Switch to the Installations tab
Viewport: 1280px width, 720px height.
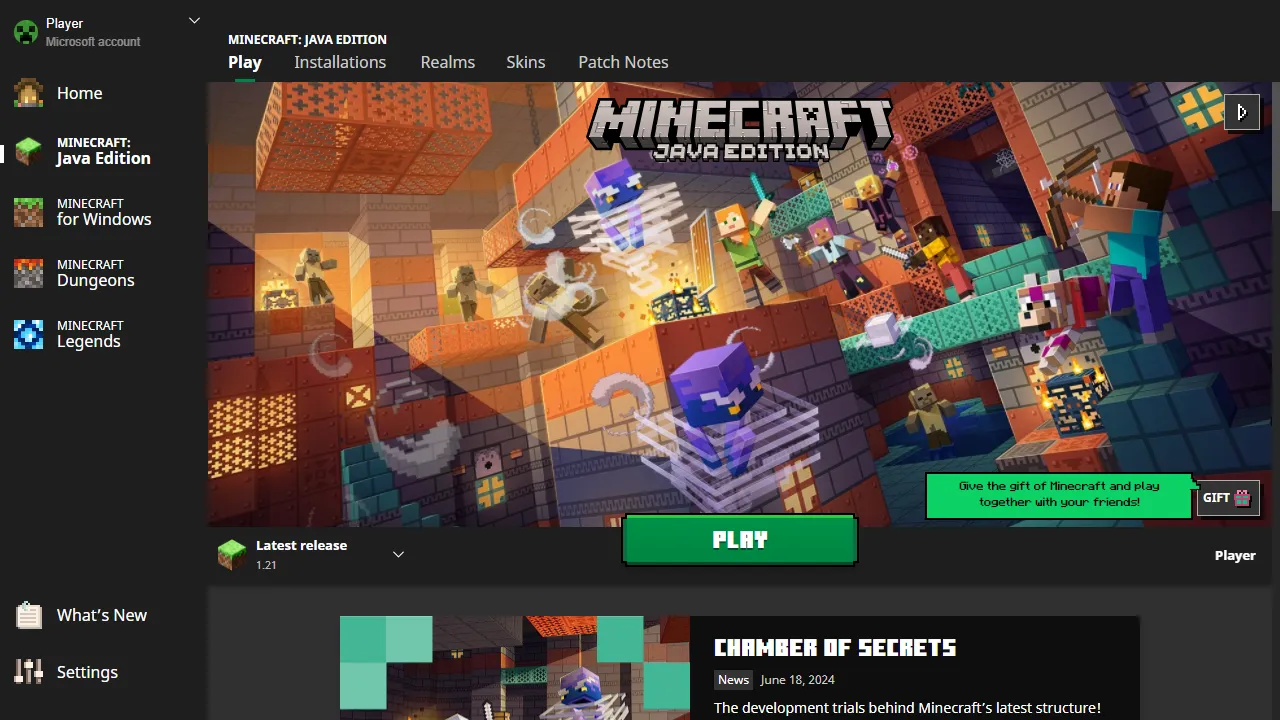click(x=340, y=62)
